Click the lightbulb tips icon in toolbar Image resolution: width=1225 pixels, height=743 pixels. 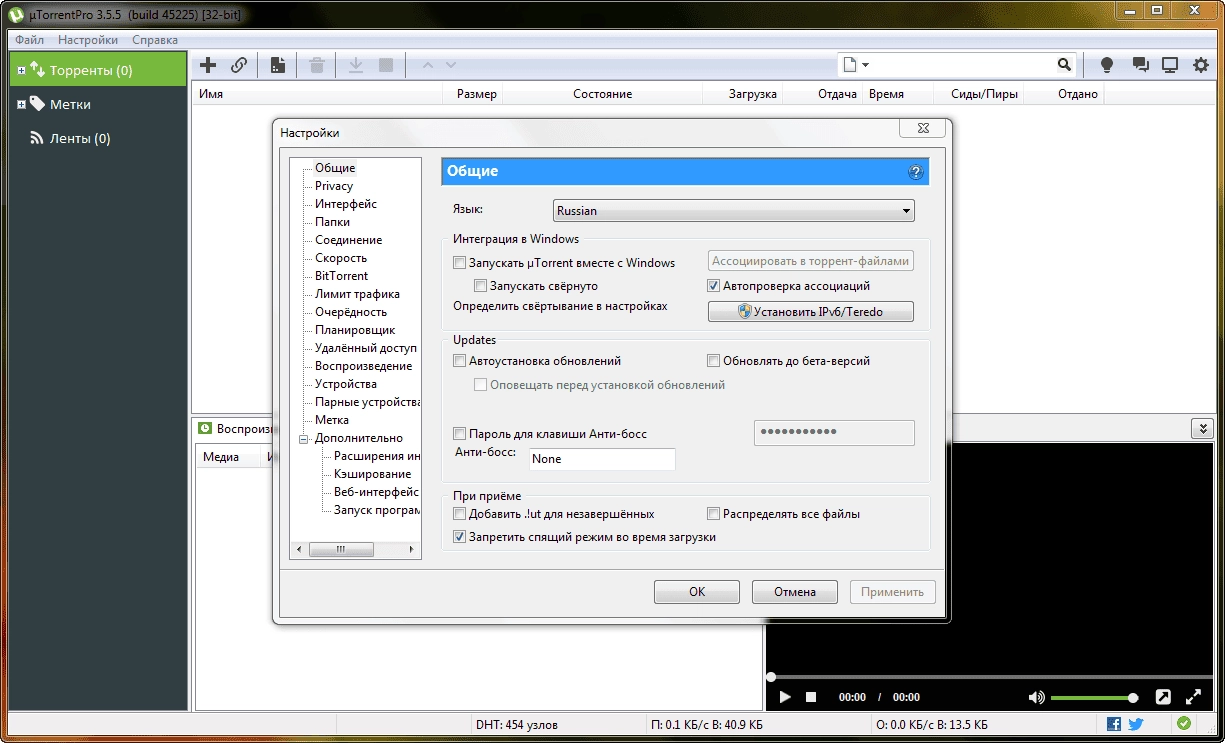pos(1107,65)
